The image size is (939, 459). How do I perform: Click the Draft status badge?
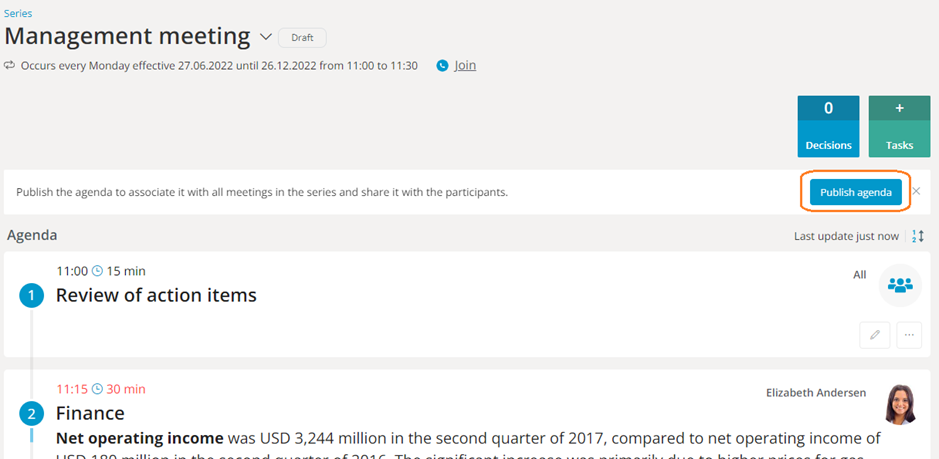point(301,38)
